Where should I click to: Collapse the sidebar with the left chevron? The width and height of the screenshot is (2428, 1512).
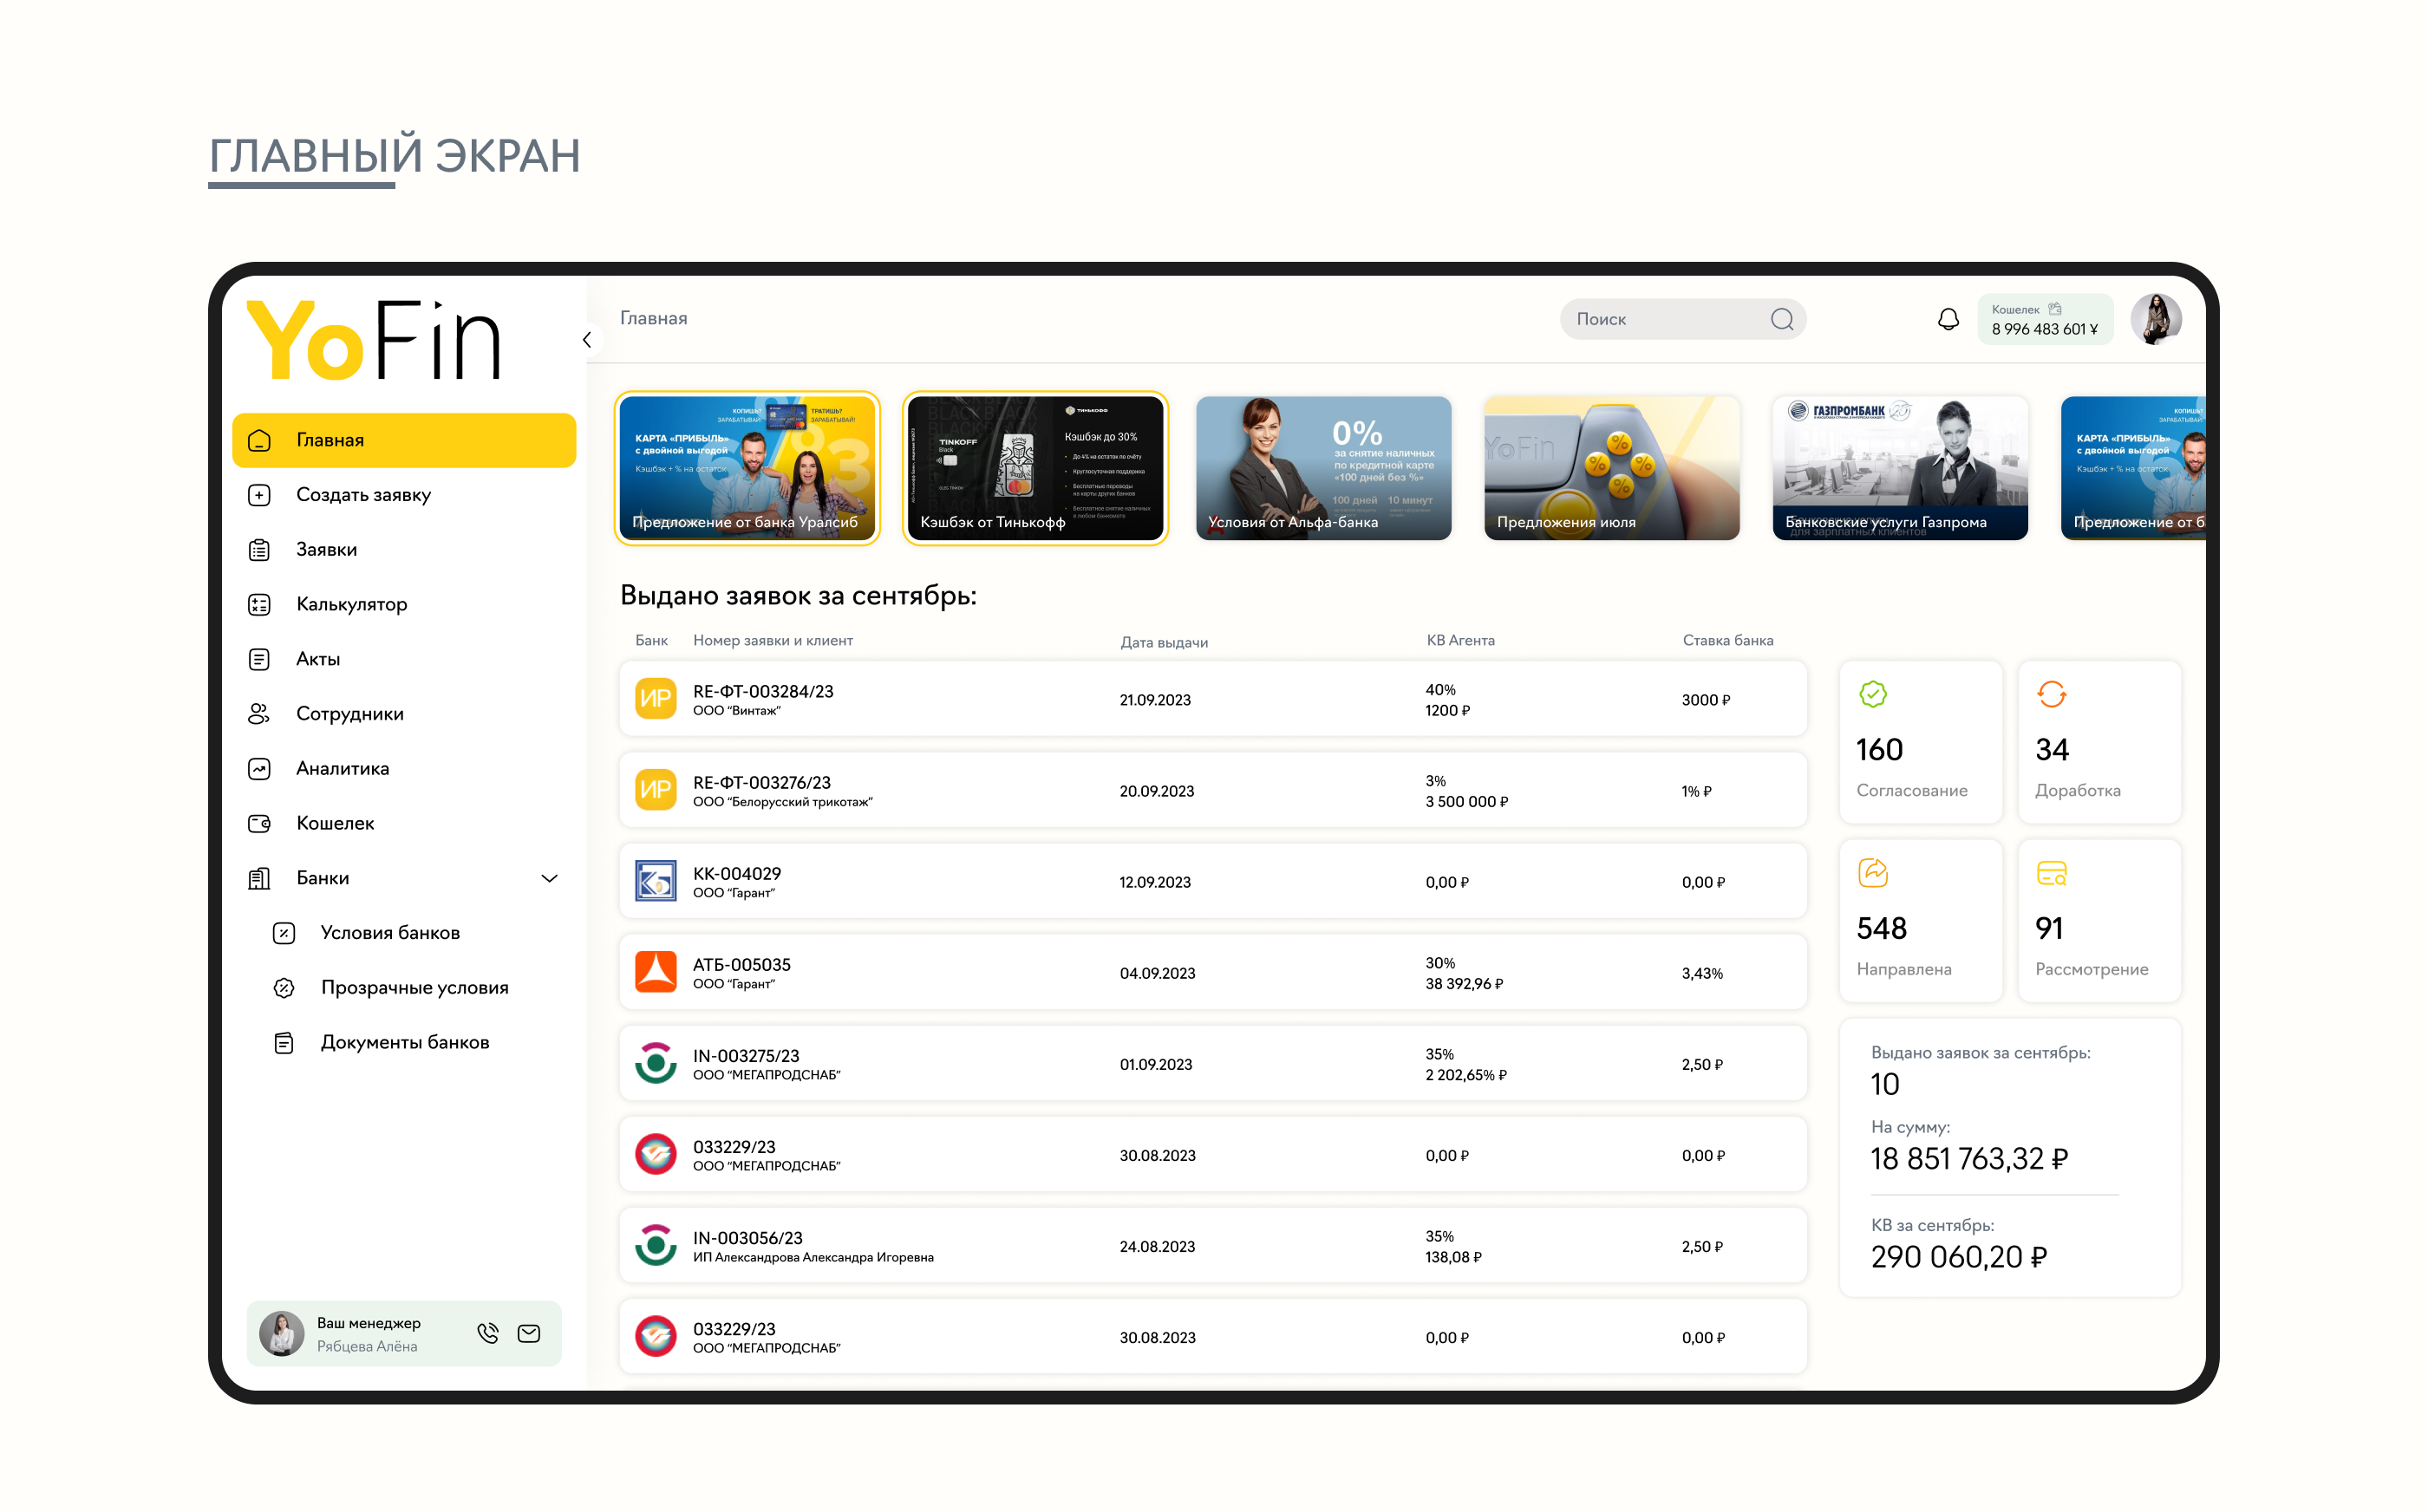click(x=587, y=340)
